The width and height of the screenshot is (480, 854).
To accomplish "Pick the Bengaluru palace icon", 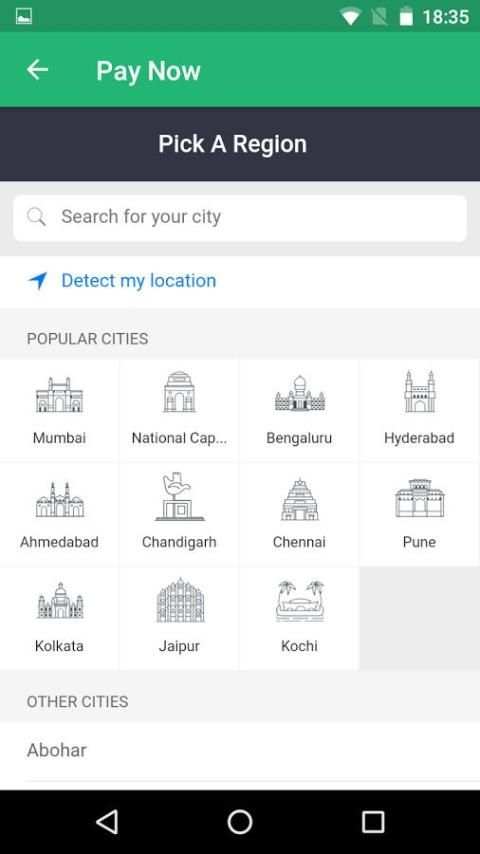I will tap(299, 393).
